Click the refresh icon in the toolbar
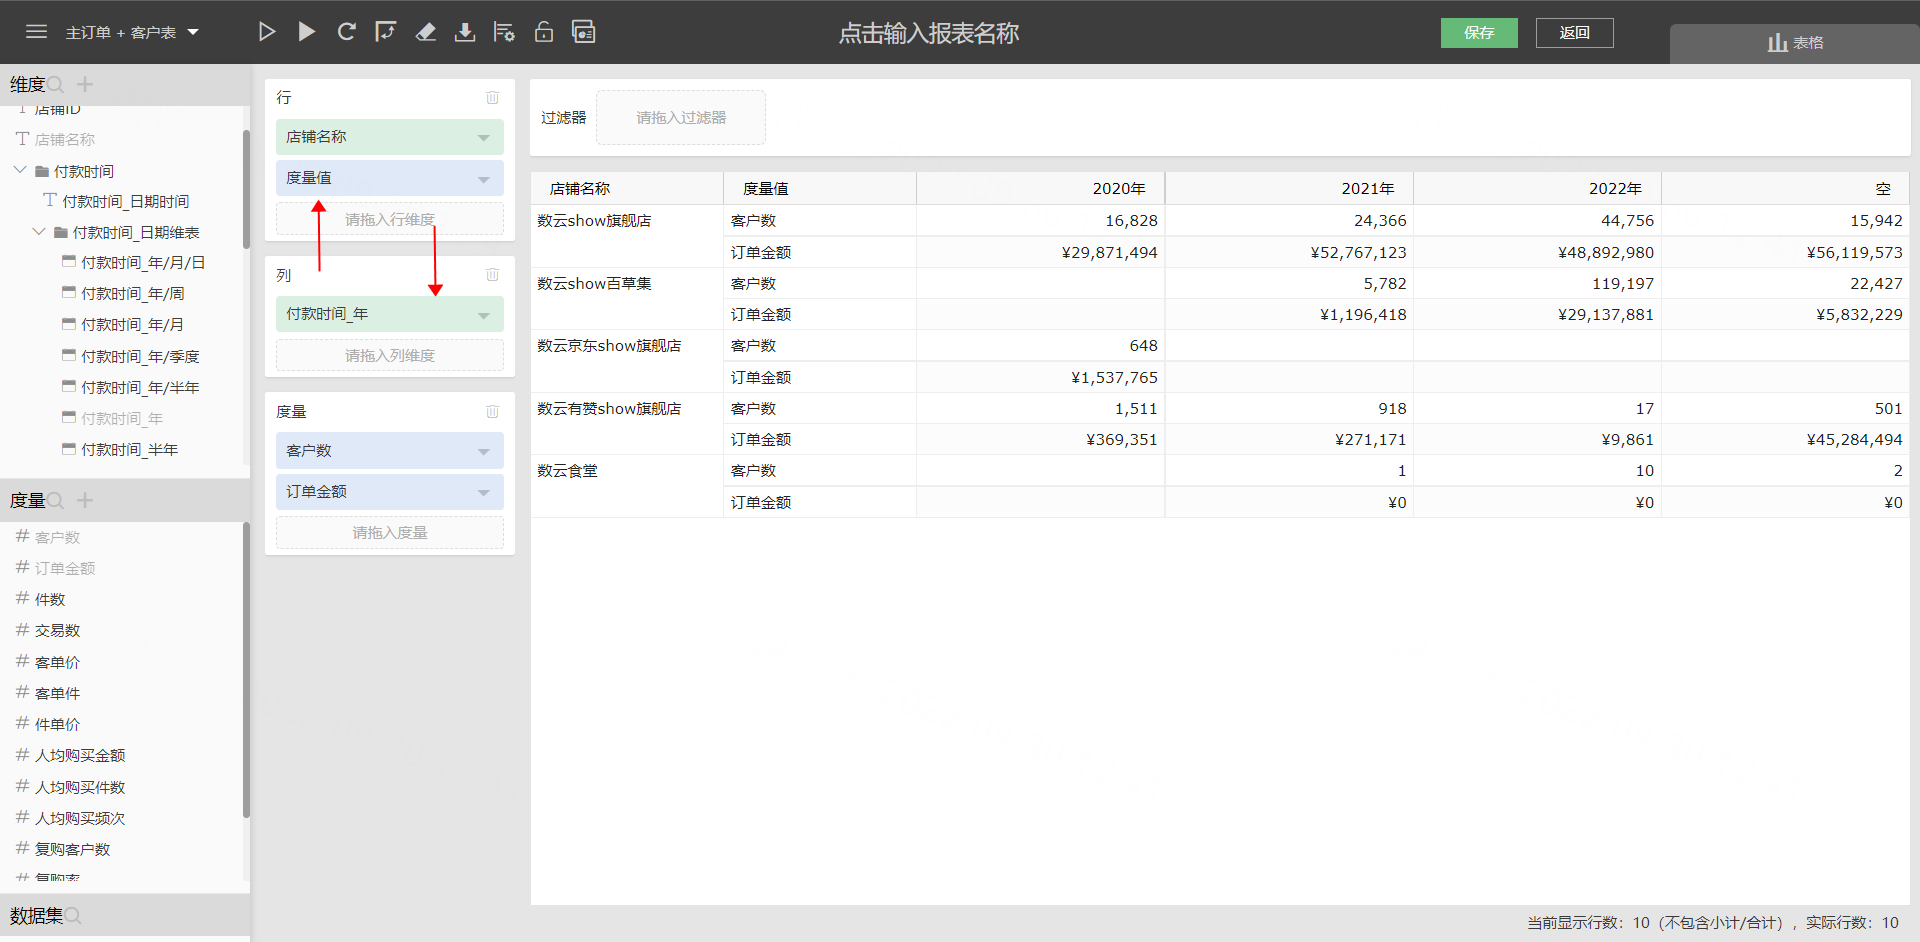Screen dimensions: 1920x942 click(x=346, y=32)
